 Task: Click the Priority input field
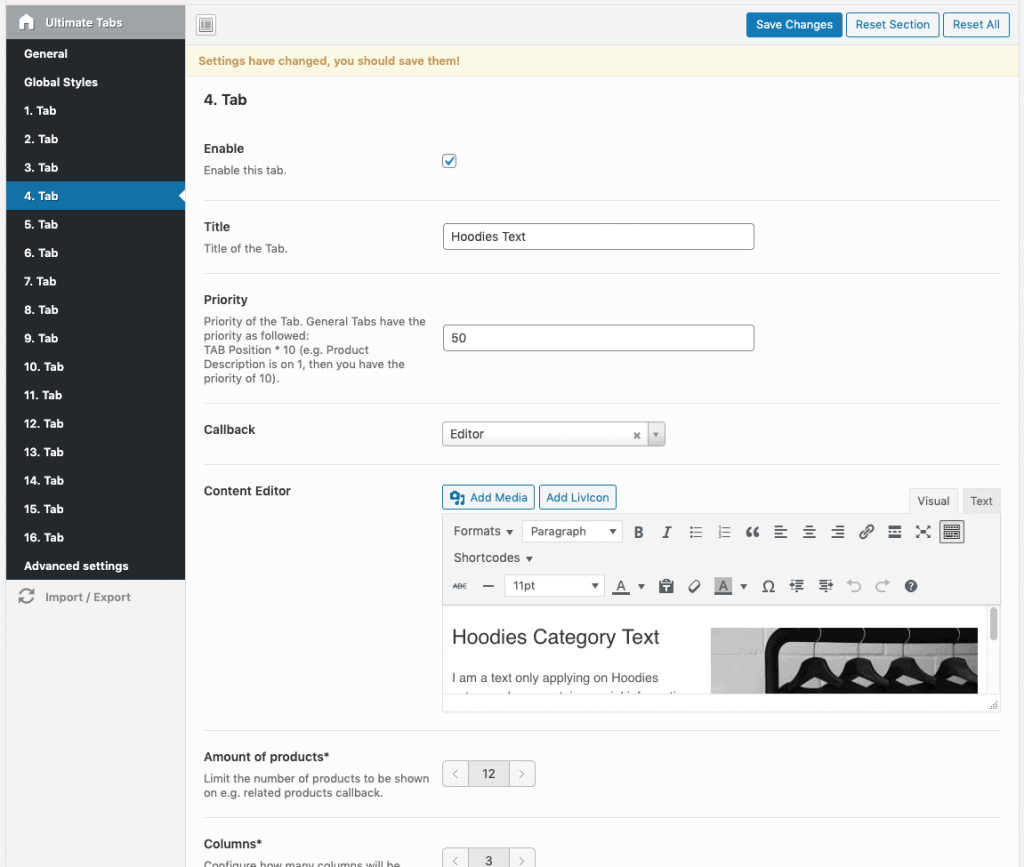tap(598, 338)
